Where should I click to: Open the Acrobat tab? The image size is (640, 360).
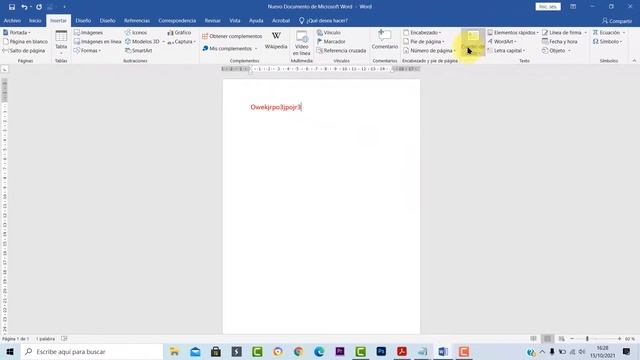click(x=281, y=20)
